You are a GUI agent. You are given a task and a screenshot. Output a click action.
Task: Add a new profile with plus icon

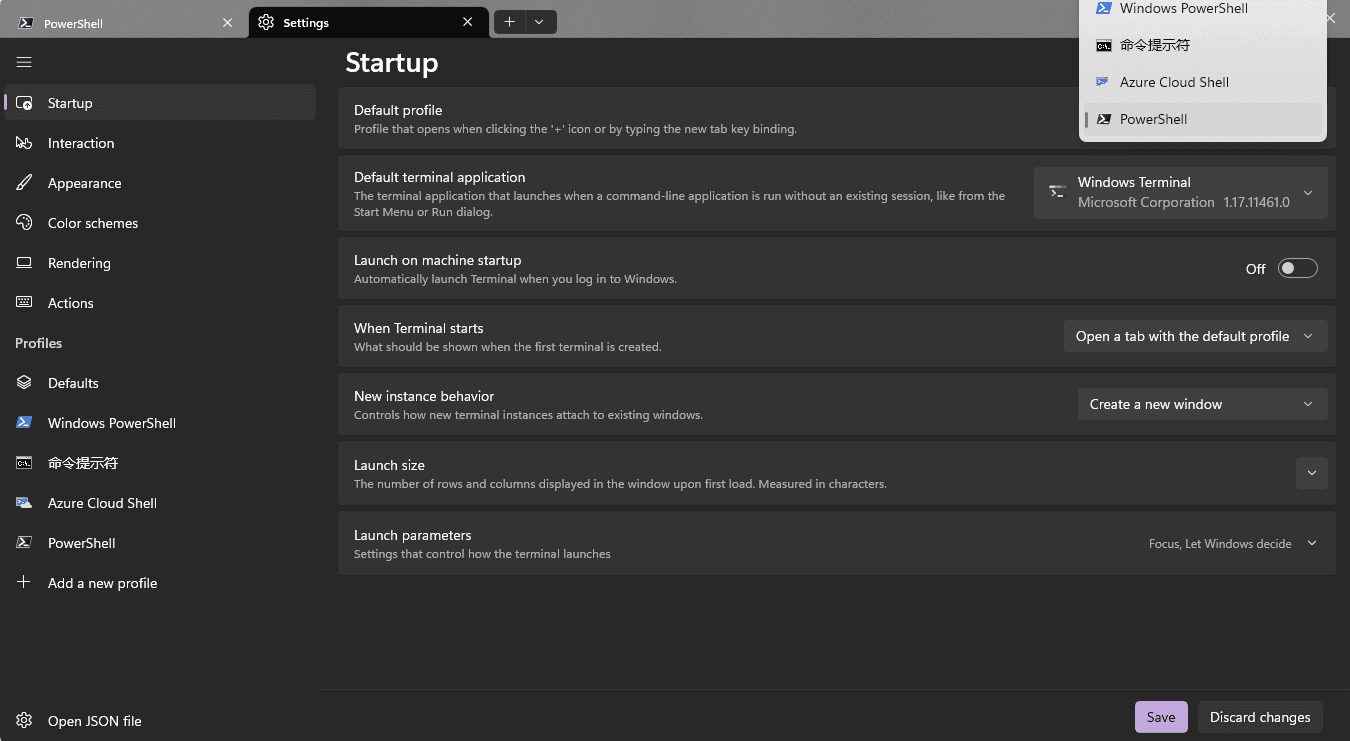pyautogui.click(x=24, y=583)
